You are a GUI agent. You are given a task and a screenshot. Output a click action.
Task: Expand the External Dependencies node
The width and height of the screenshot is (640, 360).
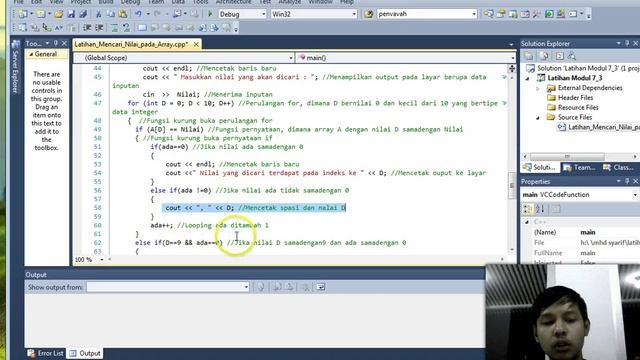pyautogui.click(x=538, y=88)
